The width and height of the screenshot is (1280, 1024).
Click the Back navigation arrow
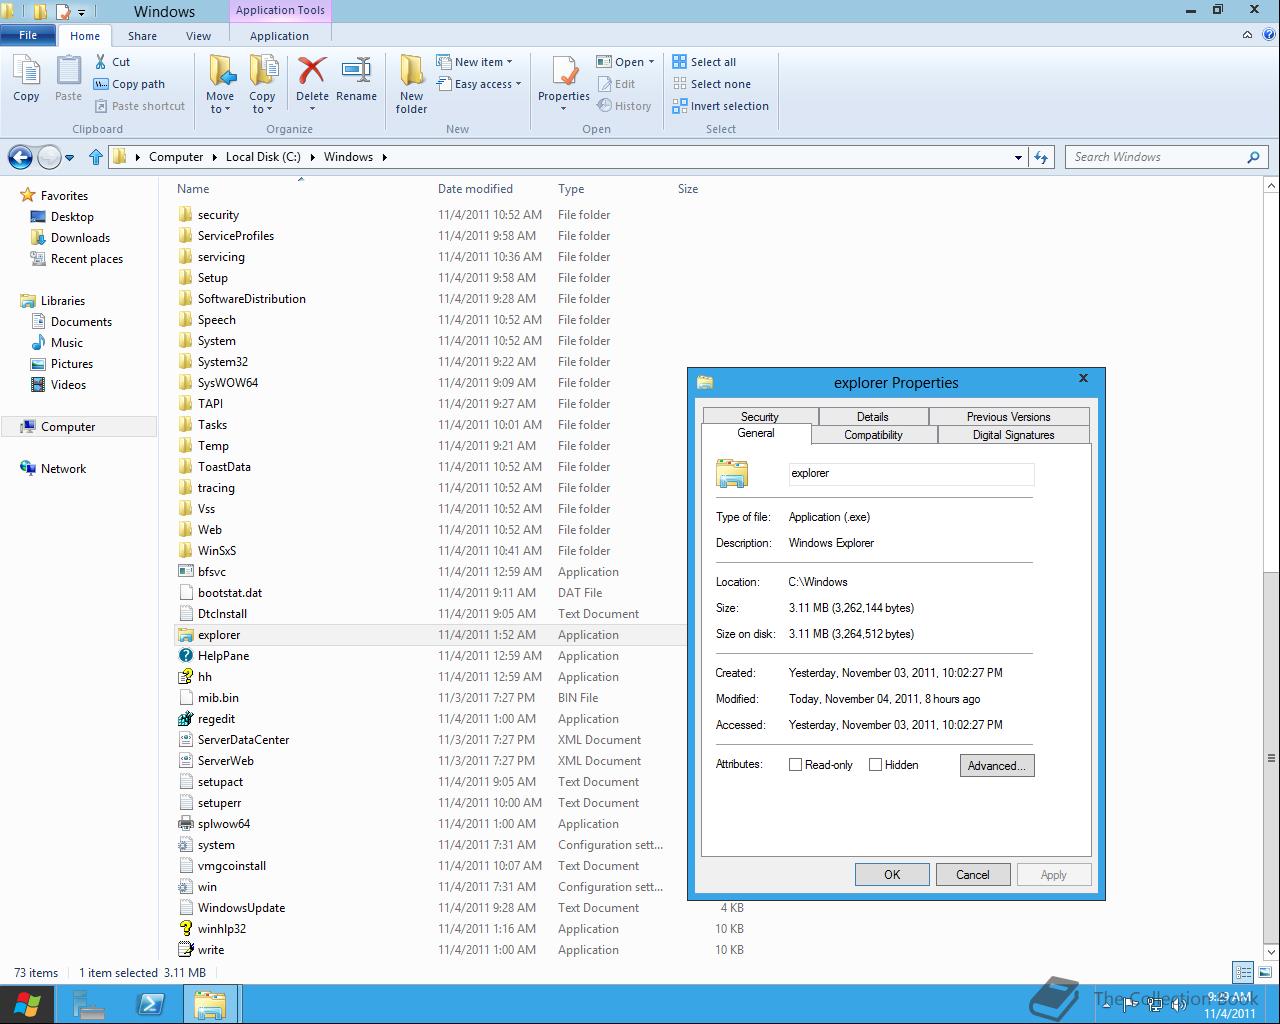[20, 157]
